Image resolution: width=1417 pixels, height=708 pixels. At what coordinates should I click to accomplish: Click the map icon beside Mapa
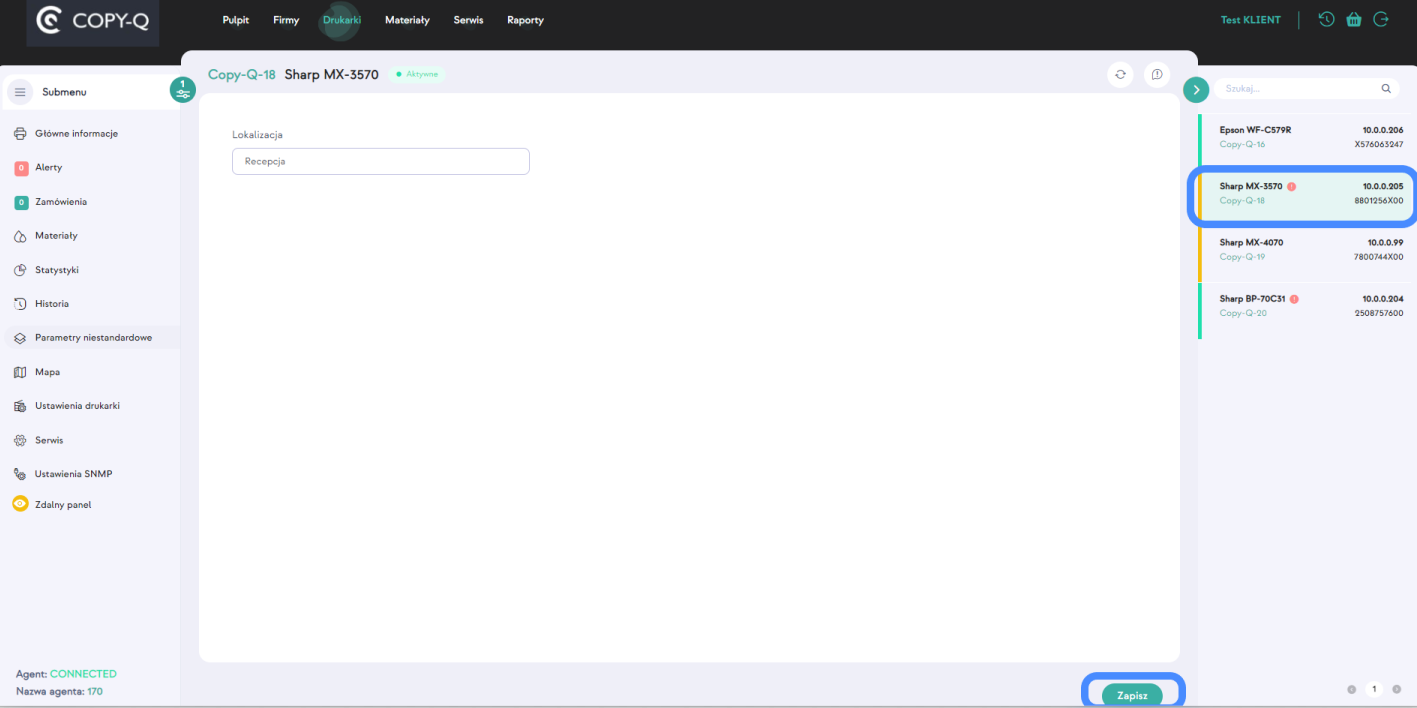click(20, 372)
